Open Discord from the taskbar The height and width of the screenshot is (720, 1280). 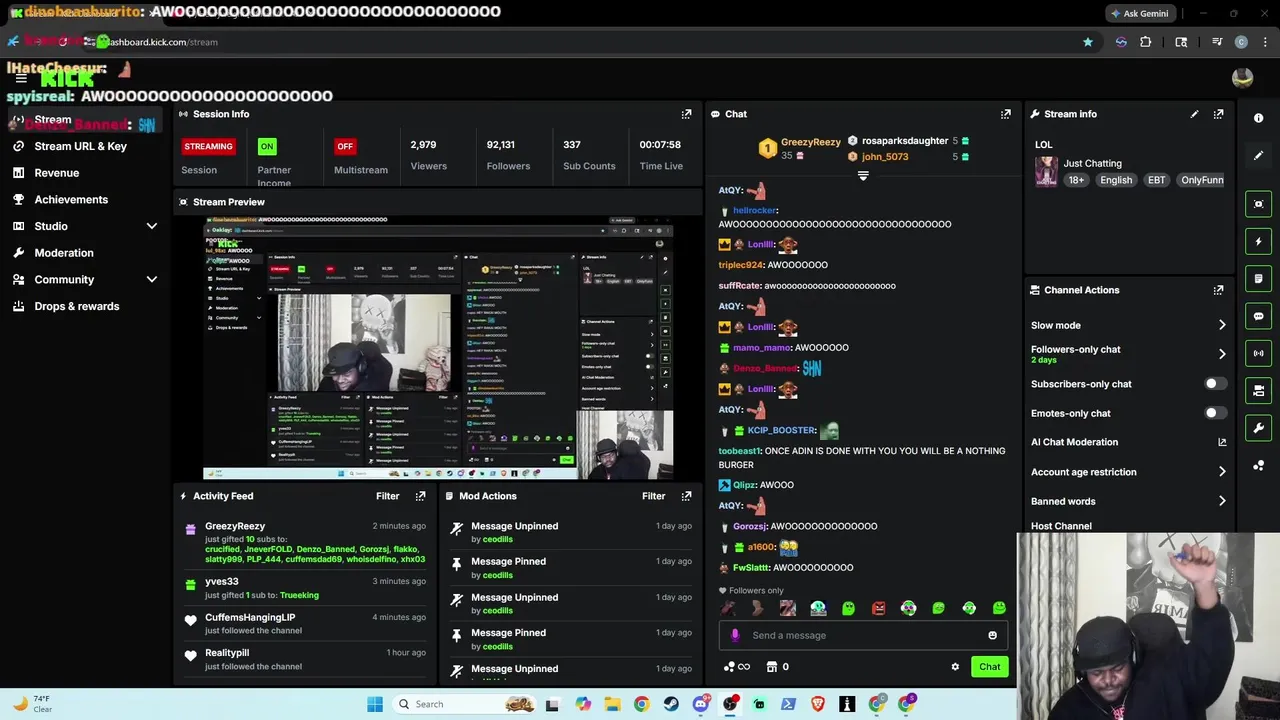pyautogui.click(x=701, y=704)
